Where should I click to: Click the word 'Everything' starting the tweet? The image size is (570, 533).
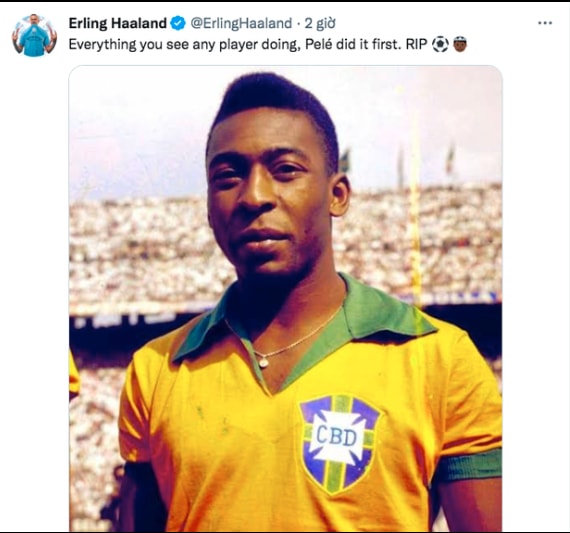(103, 45)
